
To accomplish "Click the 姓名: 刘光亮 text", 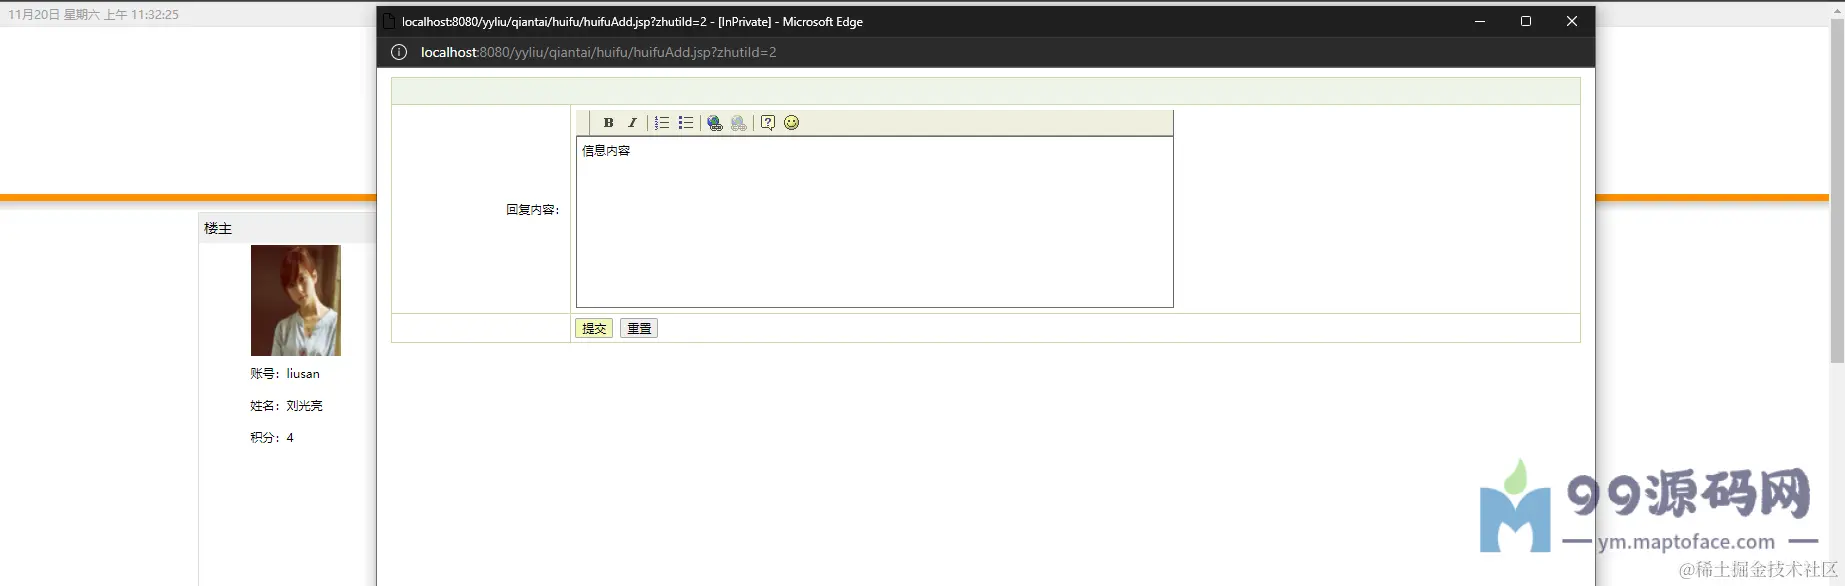I will click(286, 406).
